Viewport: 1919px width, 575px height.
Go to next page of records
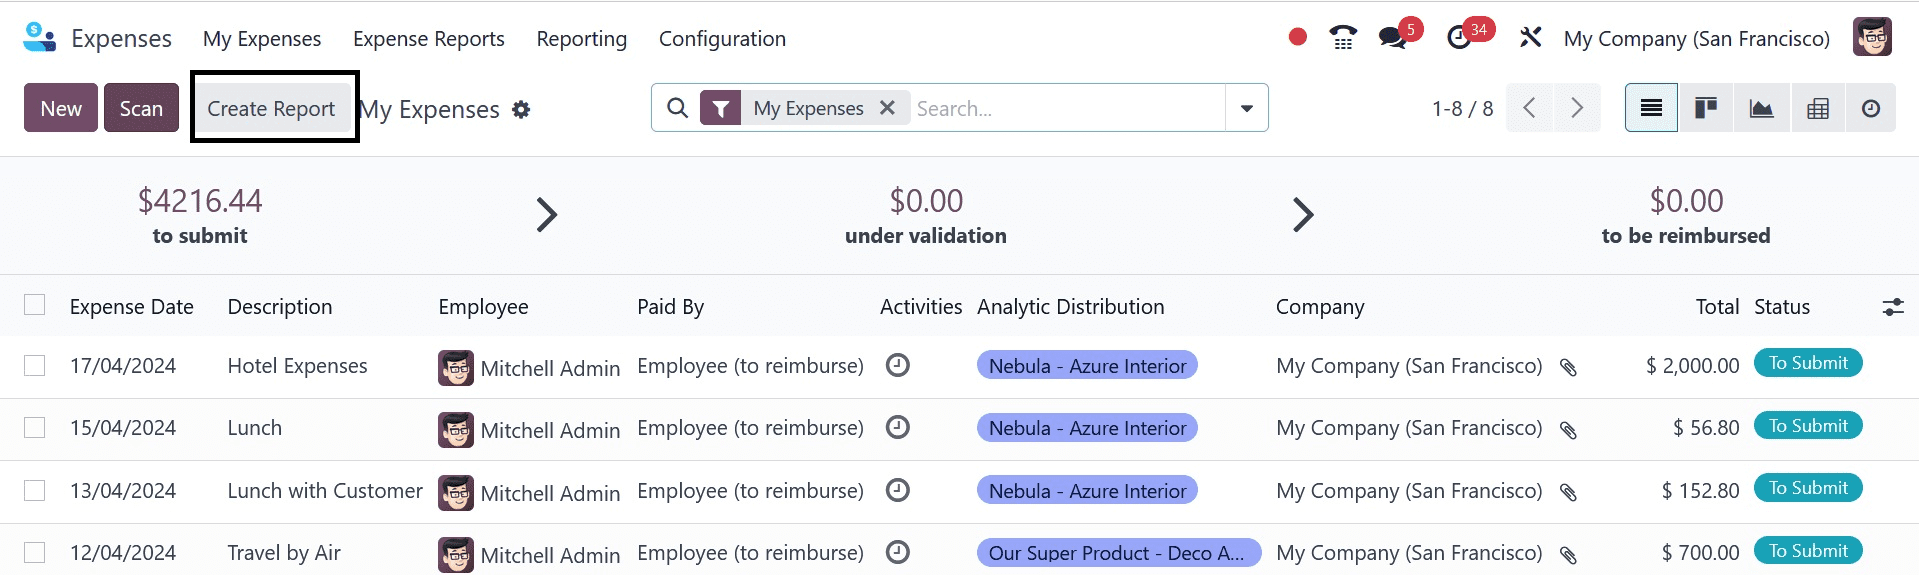tap(1577, 108)
